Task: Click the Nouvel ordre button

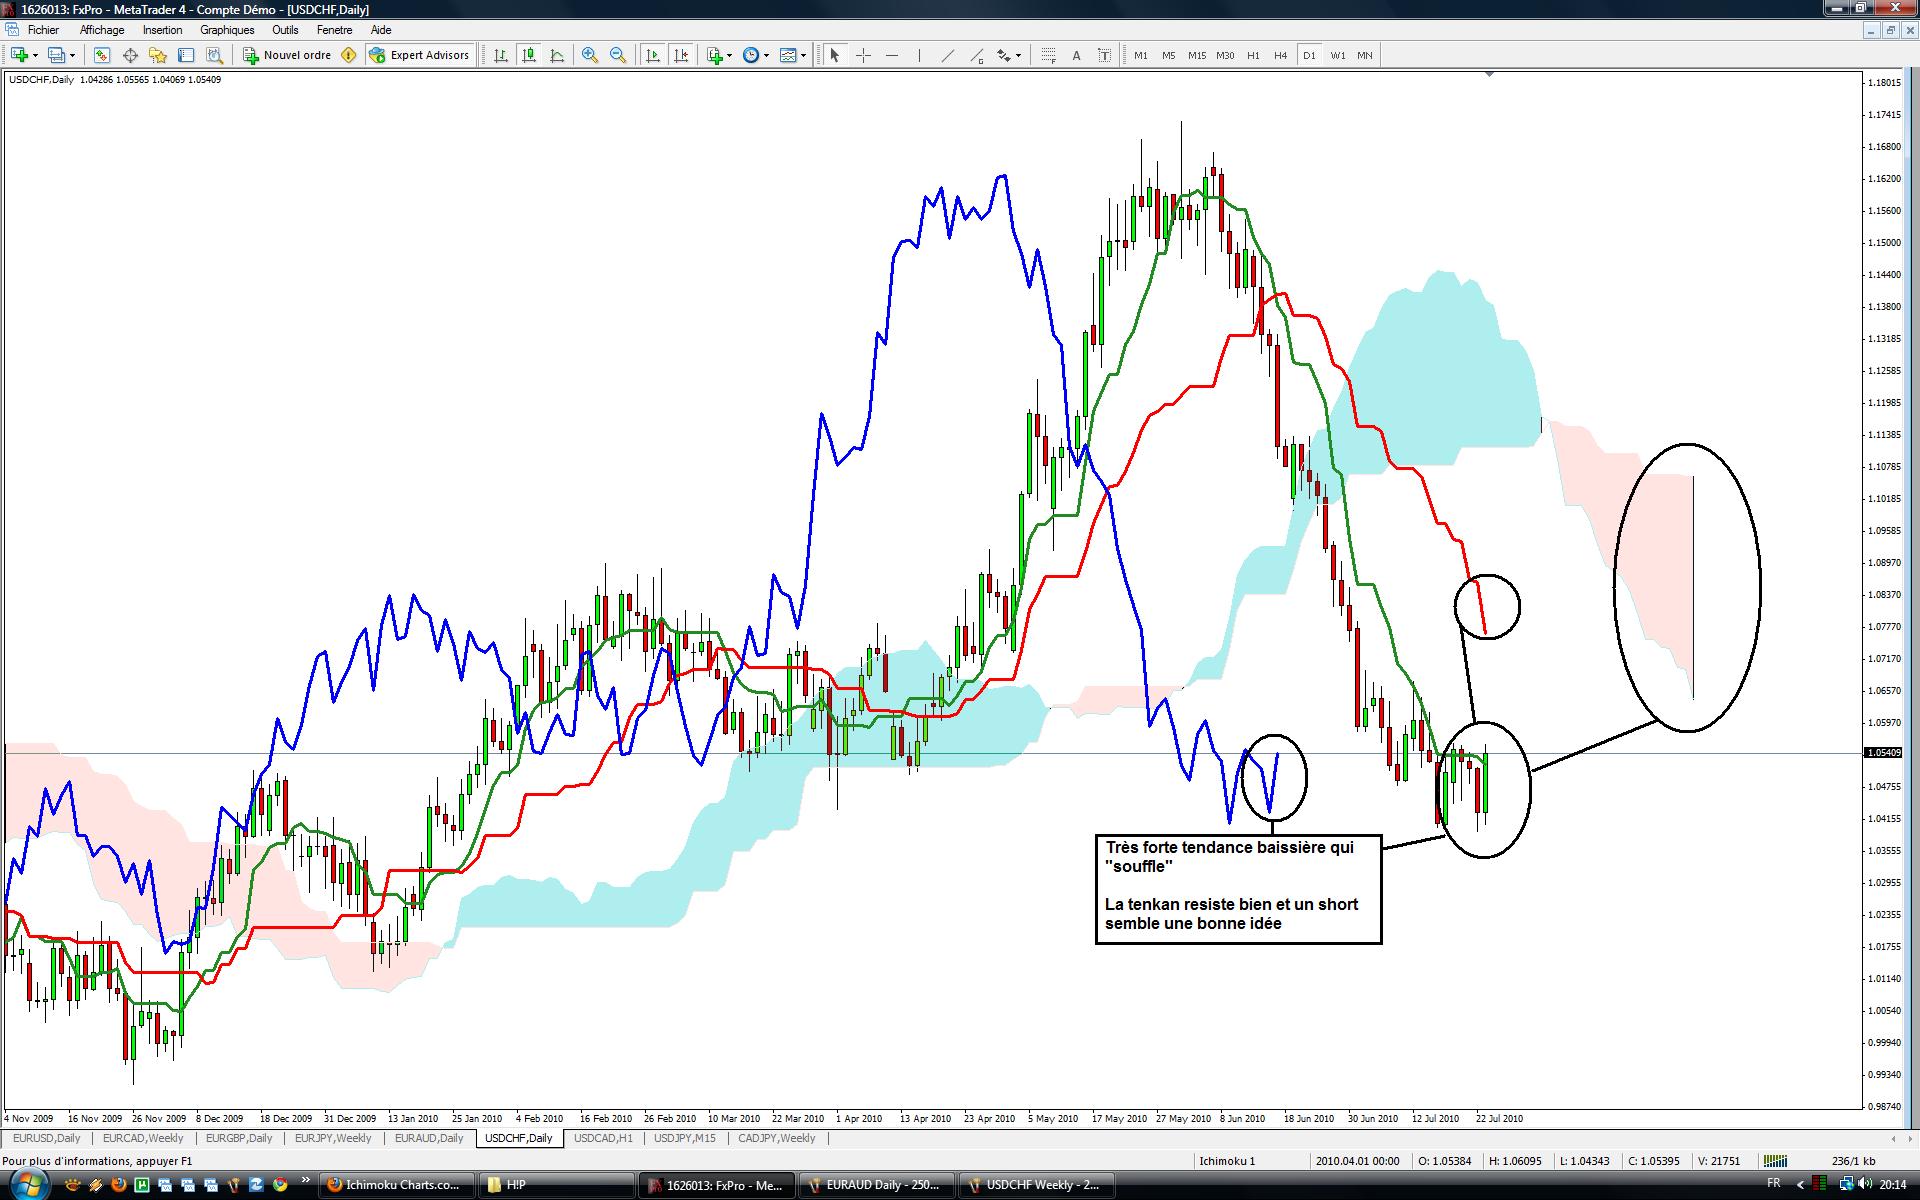Action: (288, 56)
